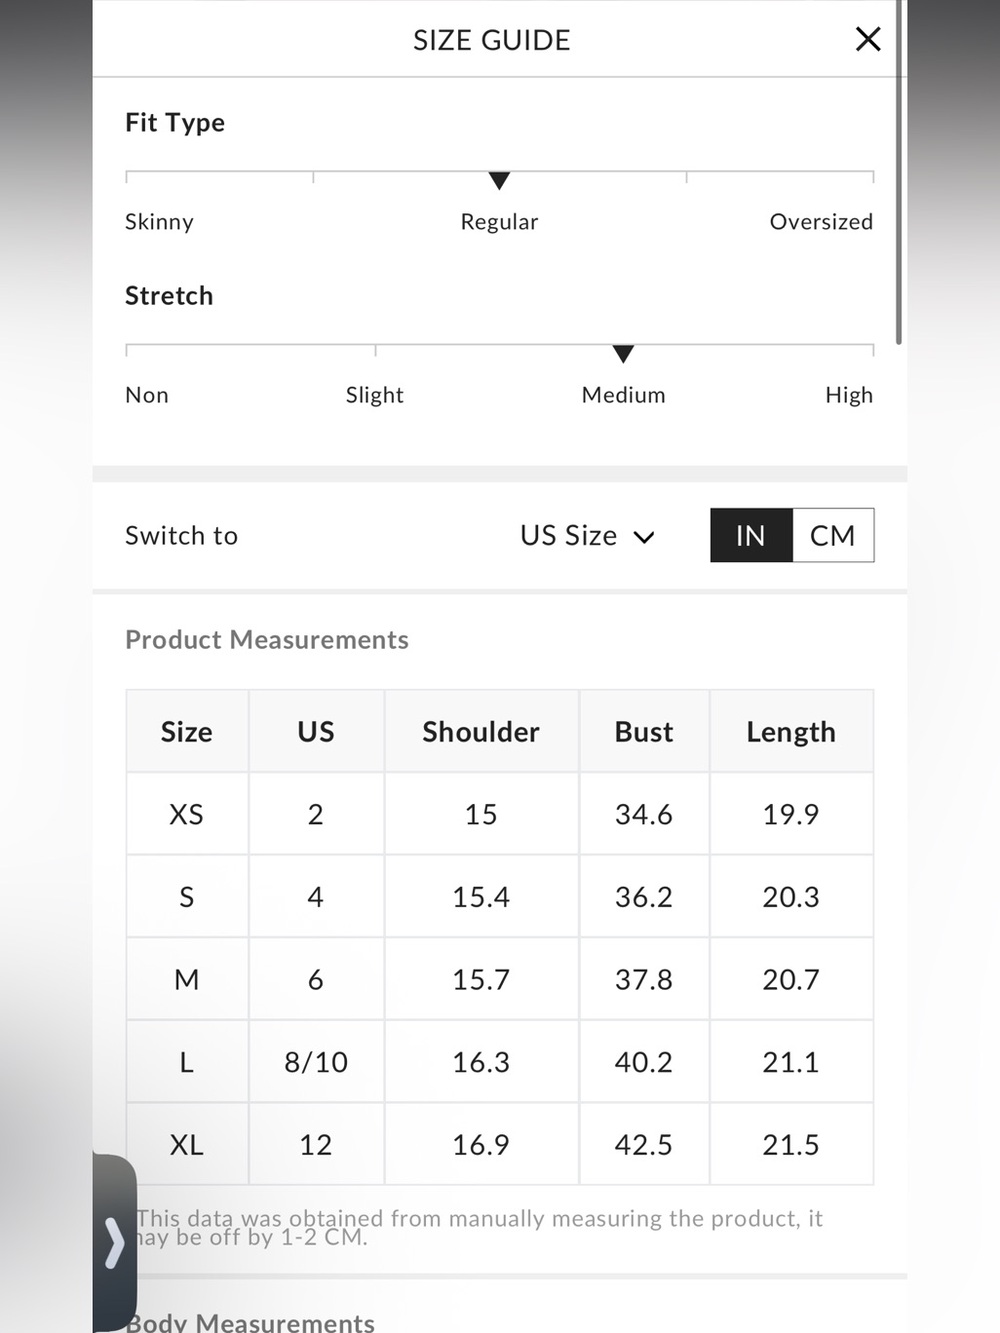1000x1333 pixels.
Task: Click the Size Guide scrollbar
Action: (899, 172)
